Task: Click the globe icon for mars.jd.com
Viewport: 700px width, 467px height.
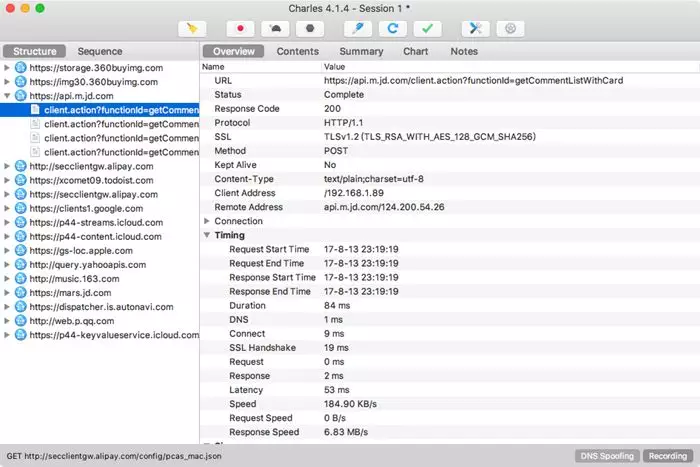Action: 21,293
